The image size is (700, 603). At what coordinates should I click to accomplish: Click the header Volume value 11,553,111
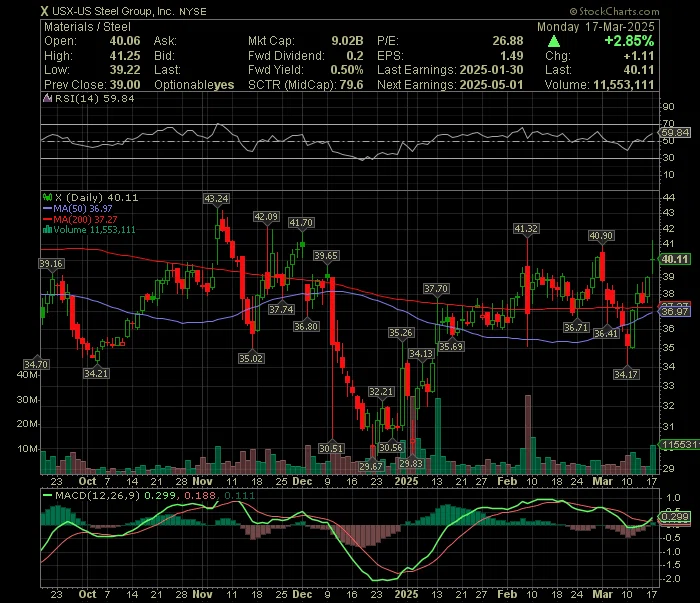[624, 85]
